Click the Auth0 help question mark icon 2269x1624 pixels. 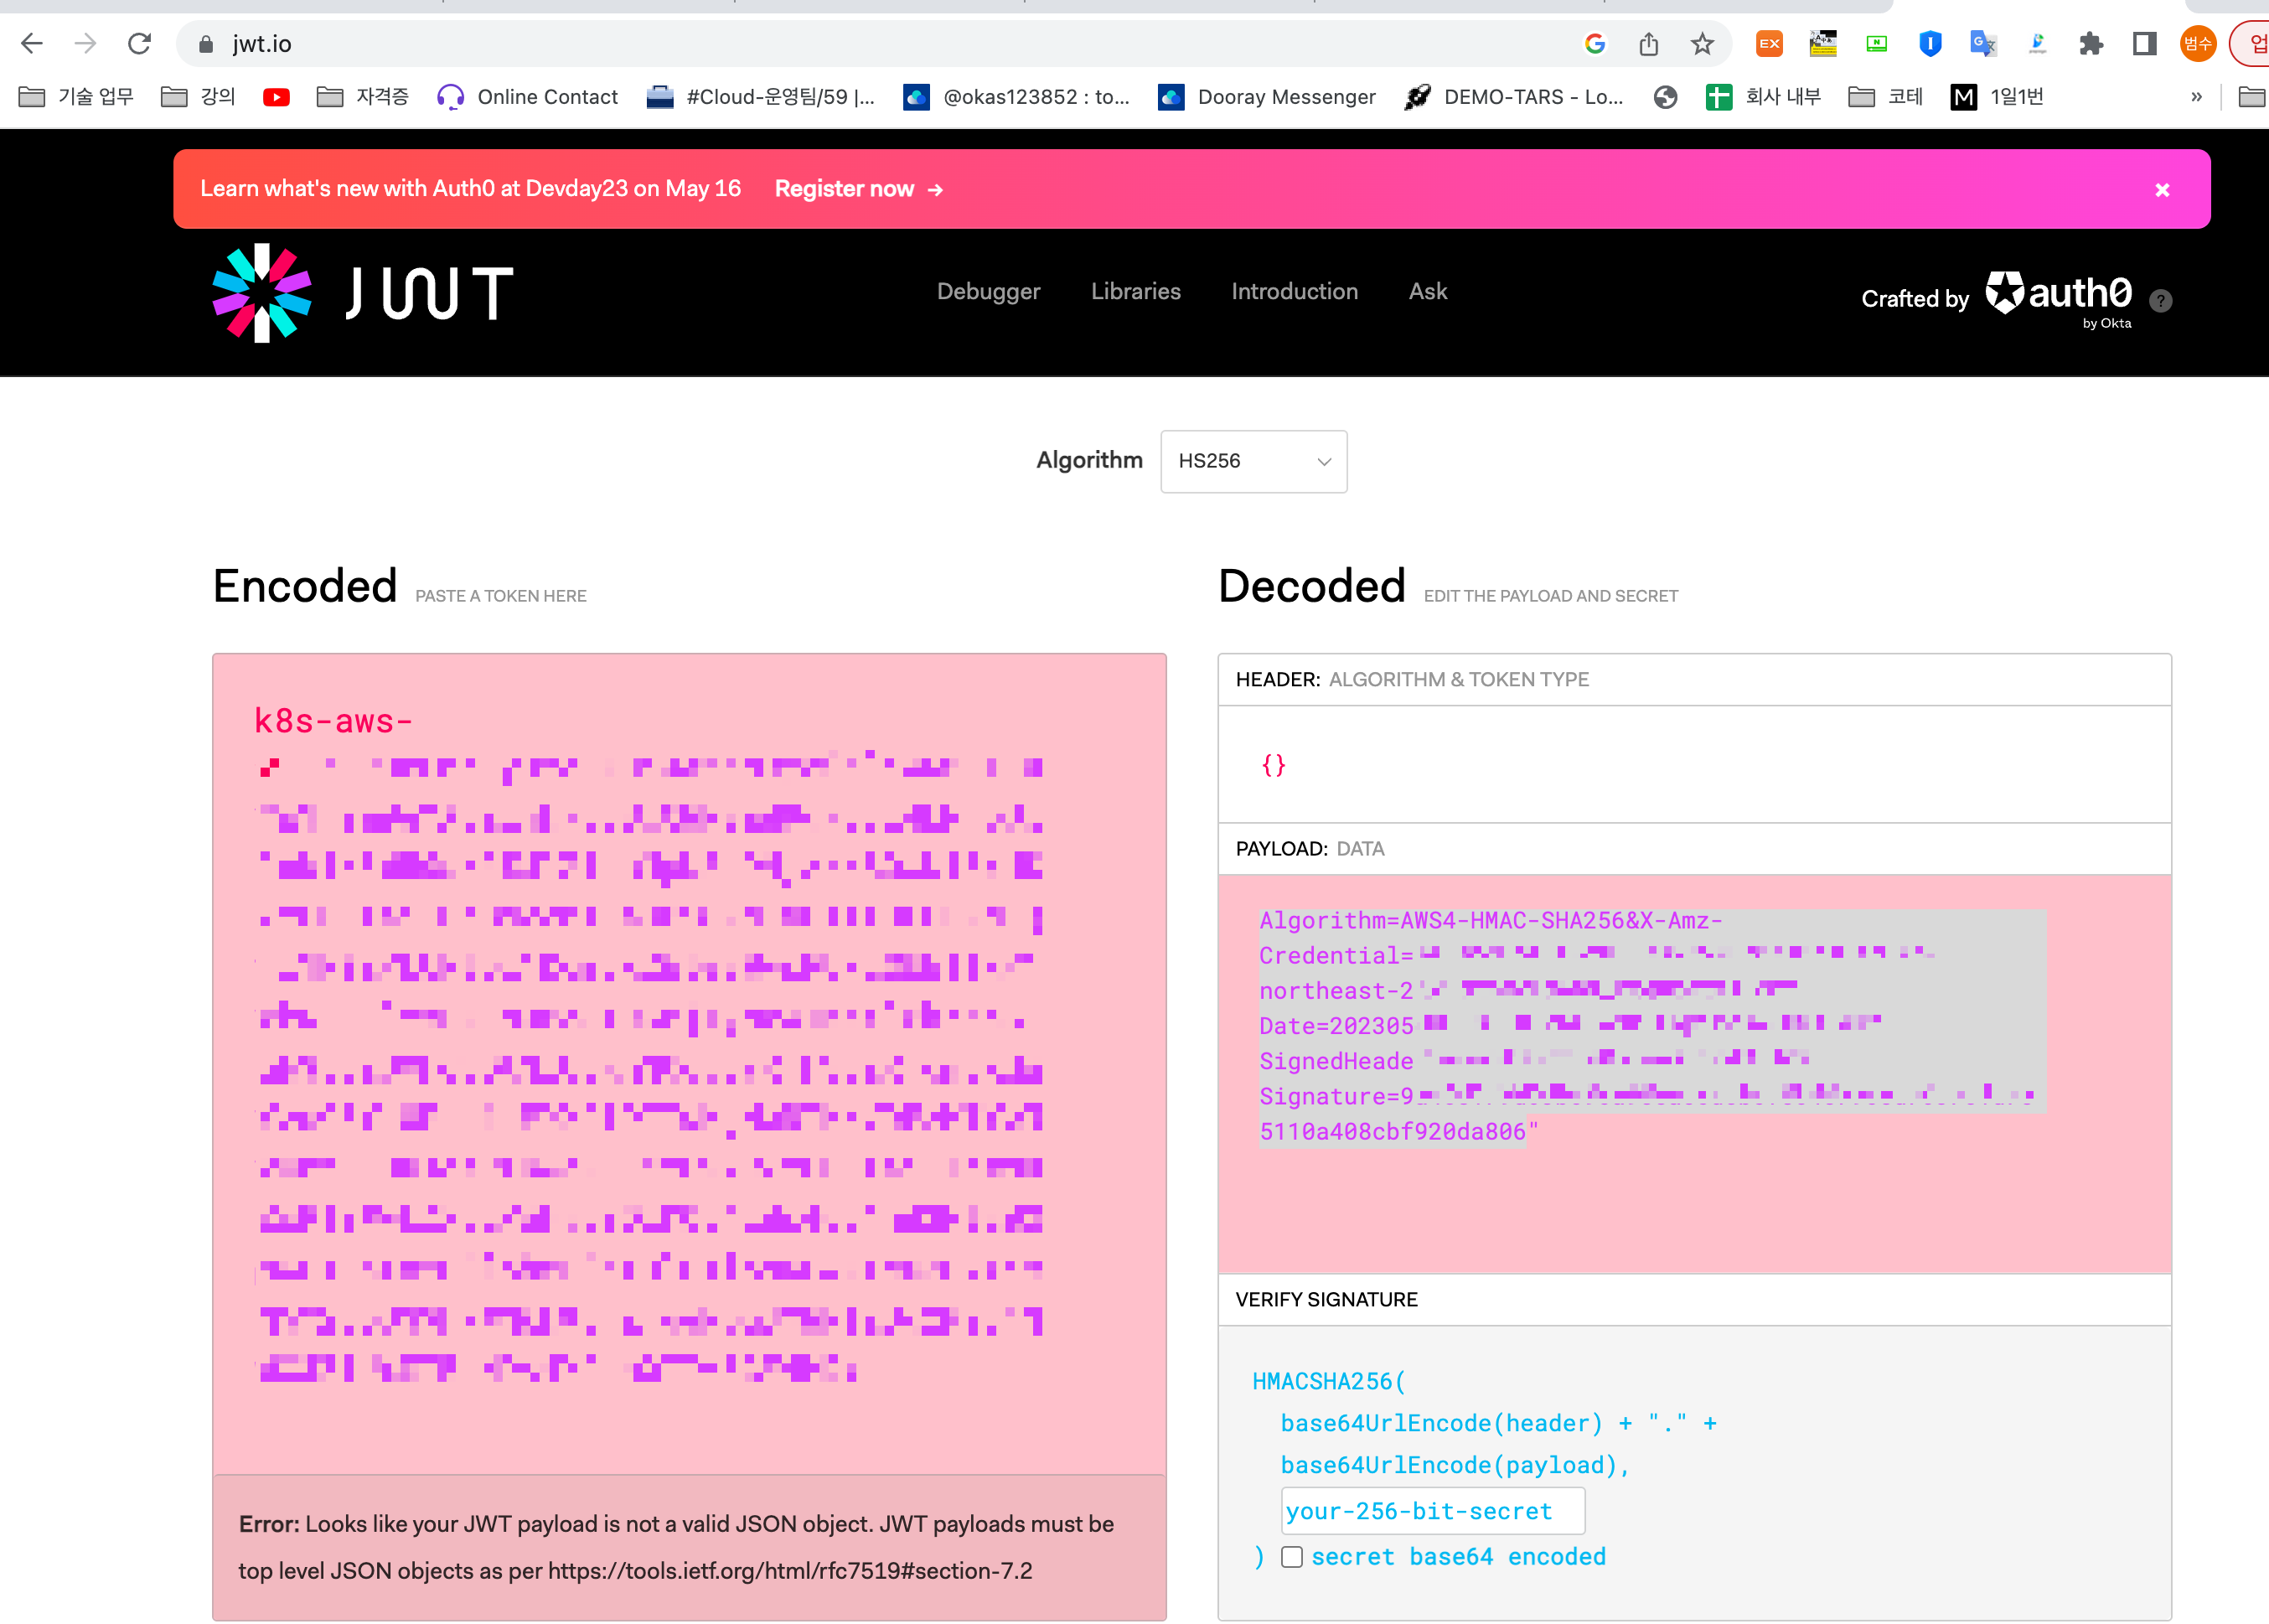point(2161,300)
